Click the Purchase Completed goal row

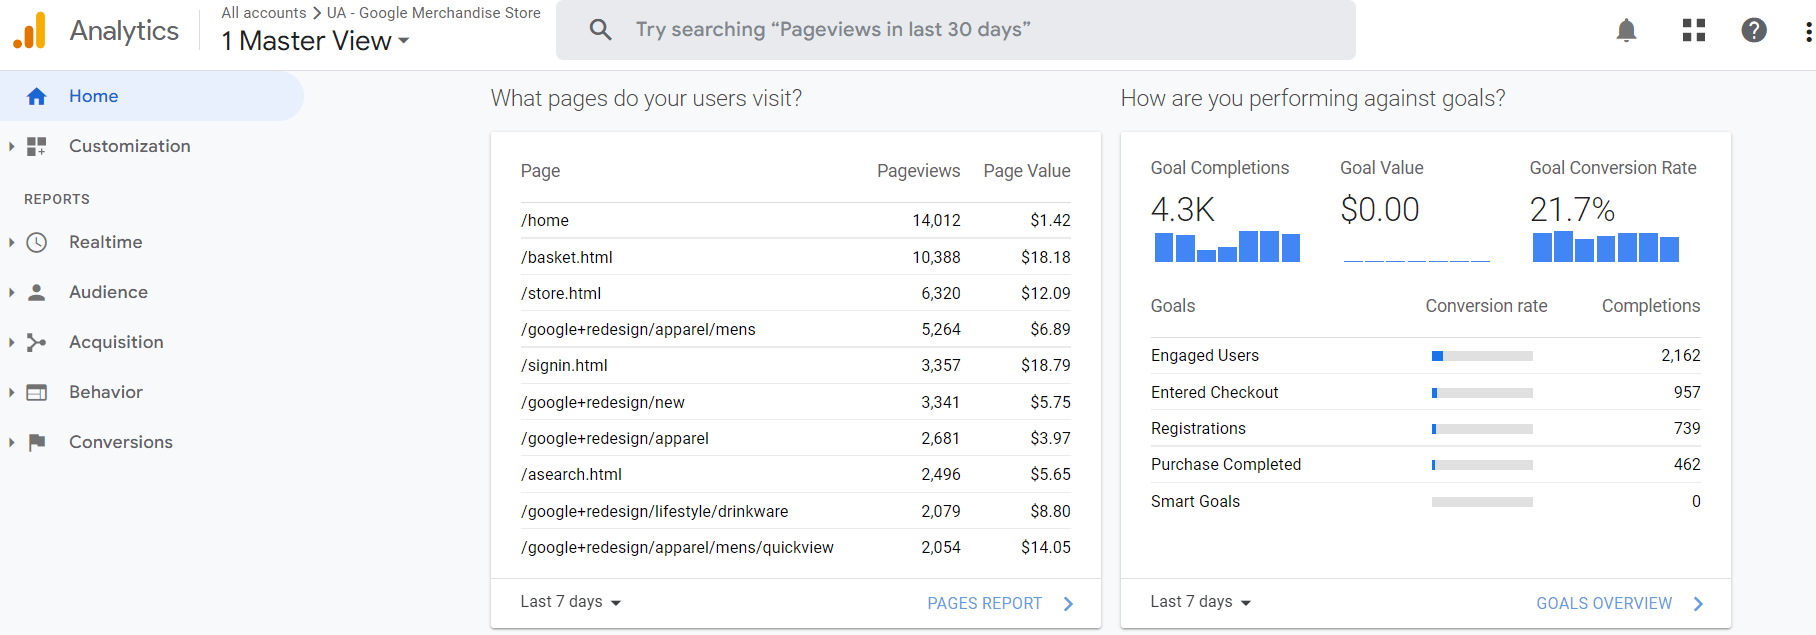point(1425,465)
